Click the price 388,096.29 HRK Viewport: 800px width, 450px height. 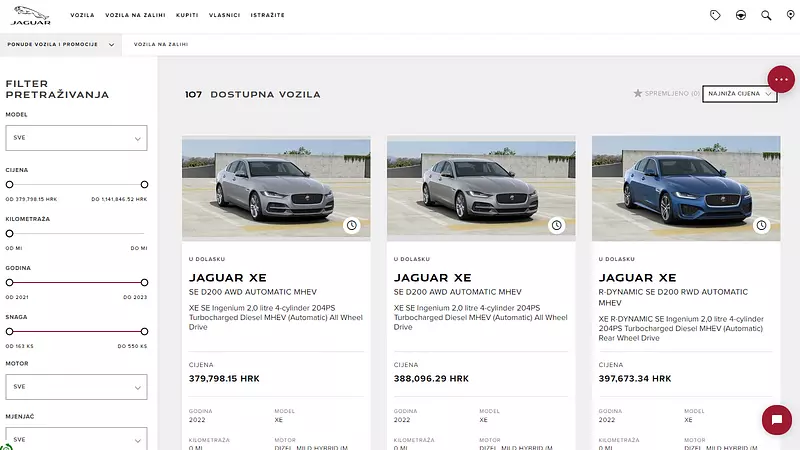(x=431, y=379)
